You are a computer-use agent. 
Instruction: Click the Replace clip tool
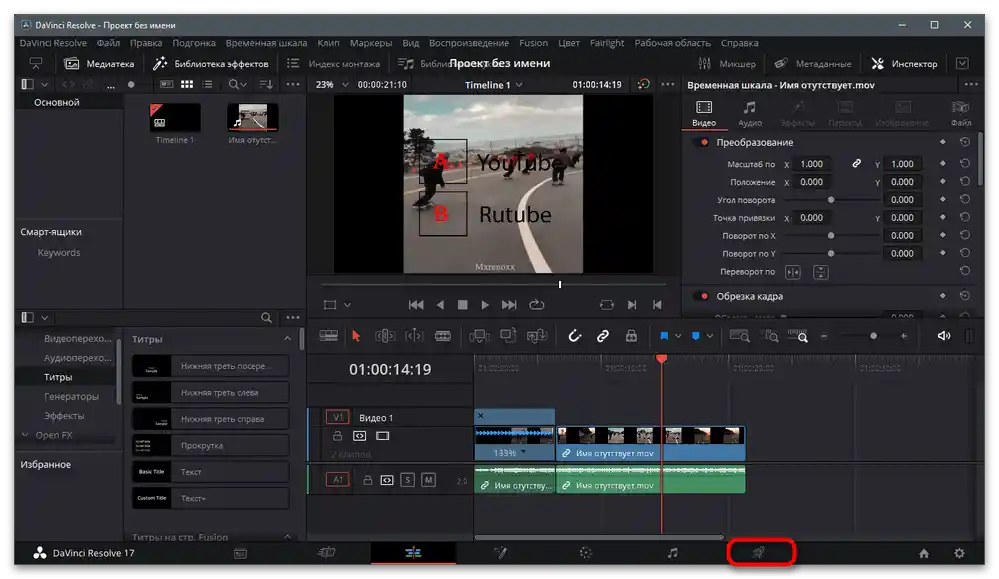point(536,336)
